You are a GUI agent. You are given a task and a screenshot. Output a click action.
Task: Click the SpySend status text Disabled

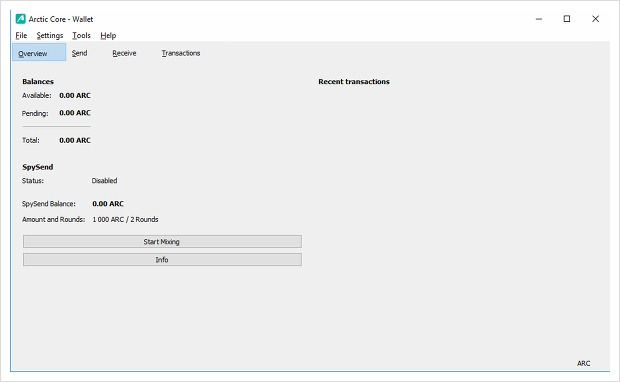[x=104, y=181]
